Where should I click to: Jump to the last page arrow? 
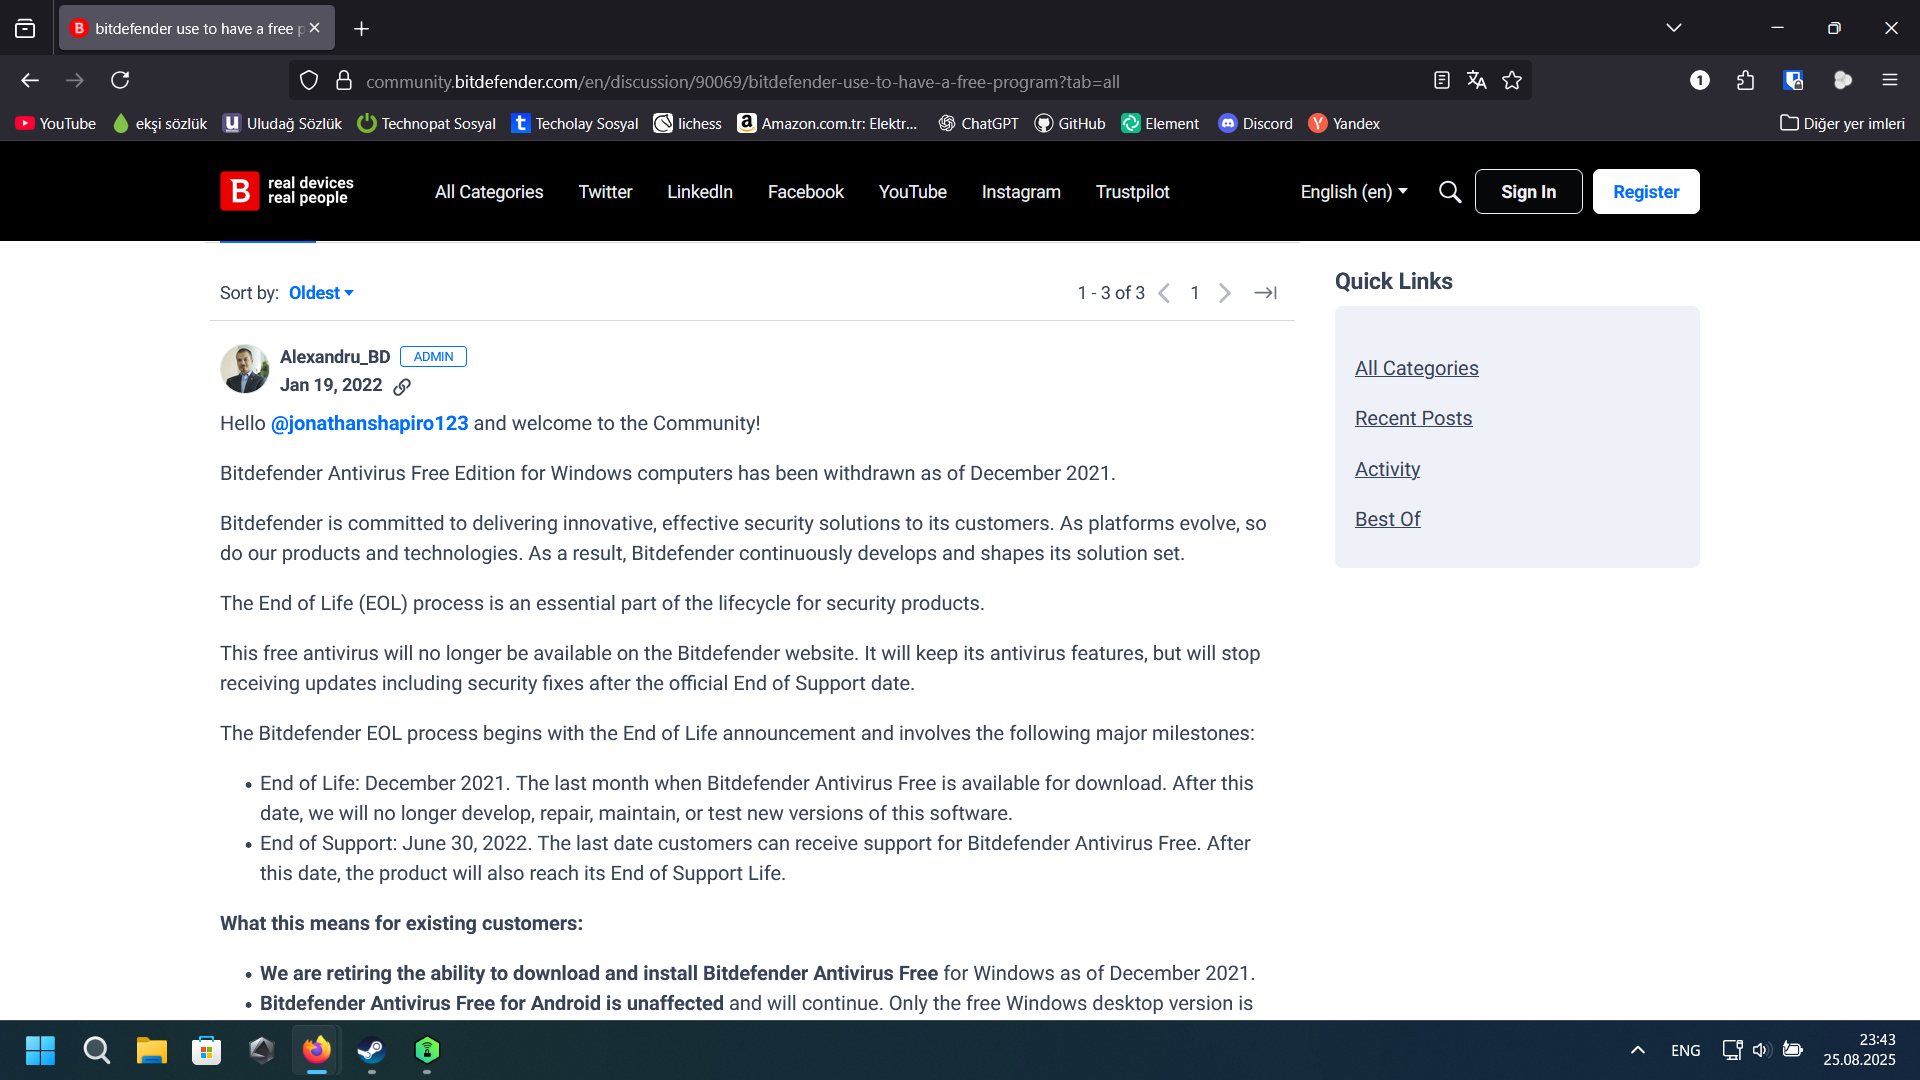1266,293
